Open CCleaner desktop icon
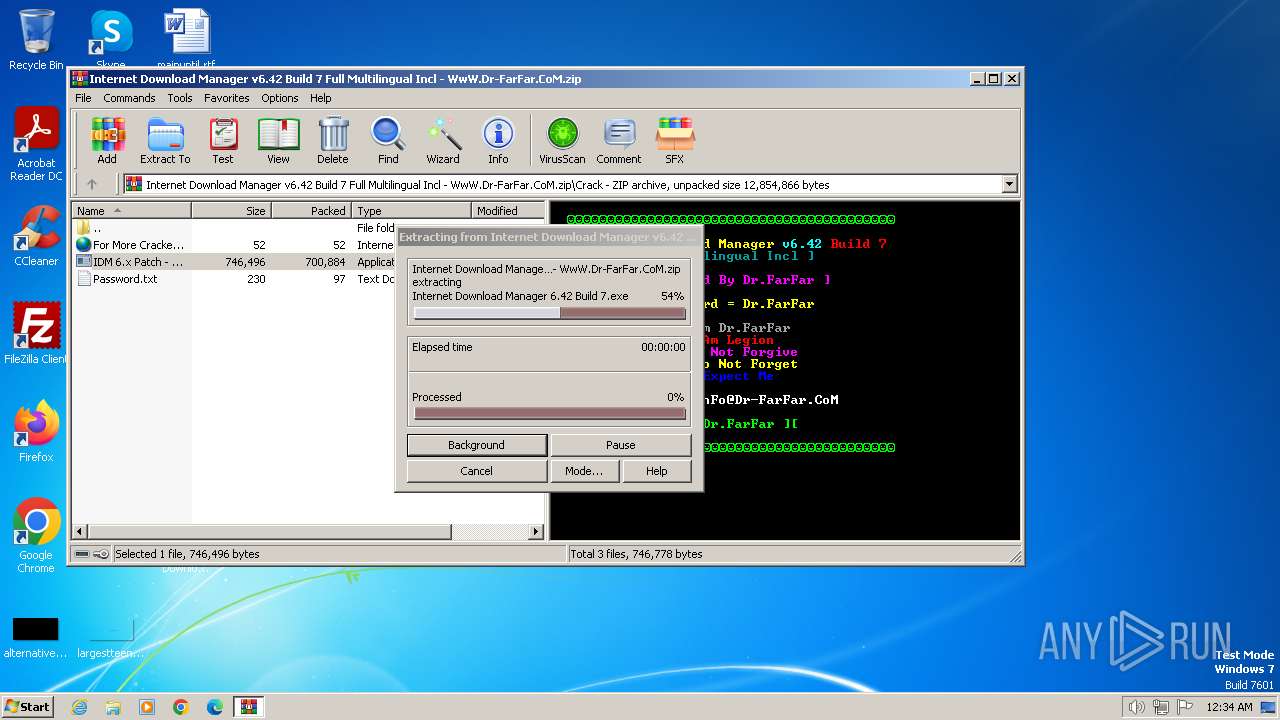The image size is (1280, 720). (x=36, y=236)
